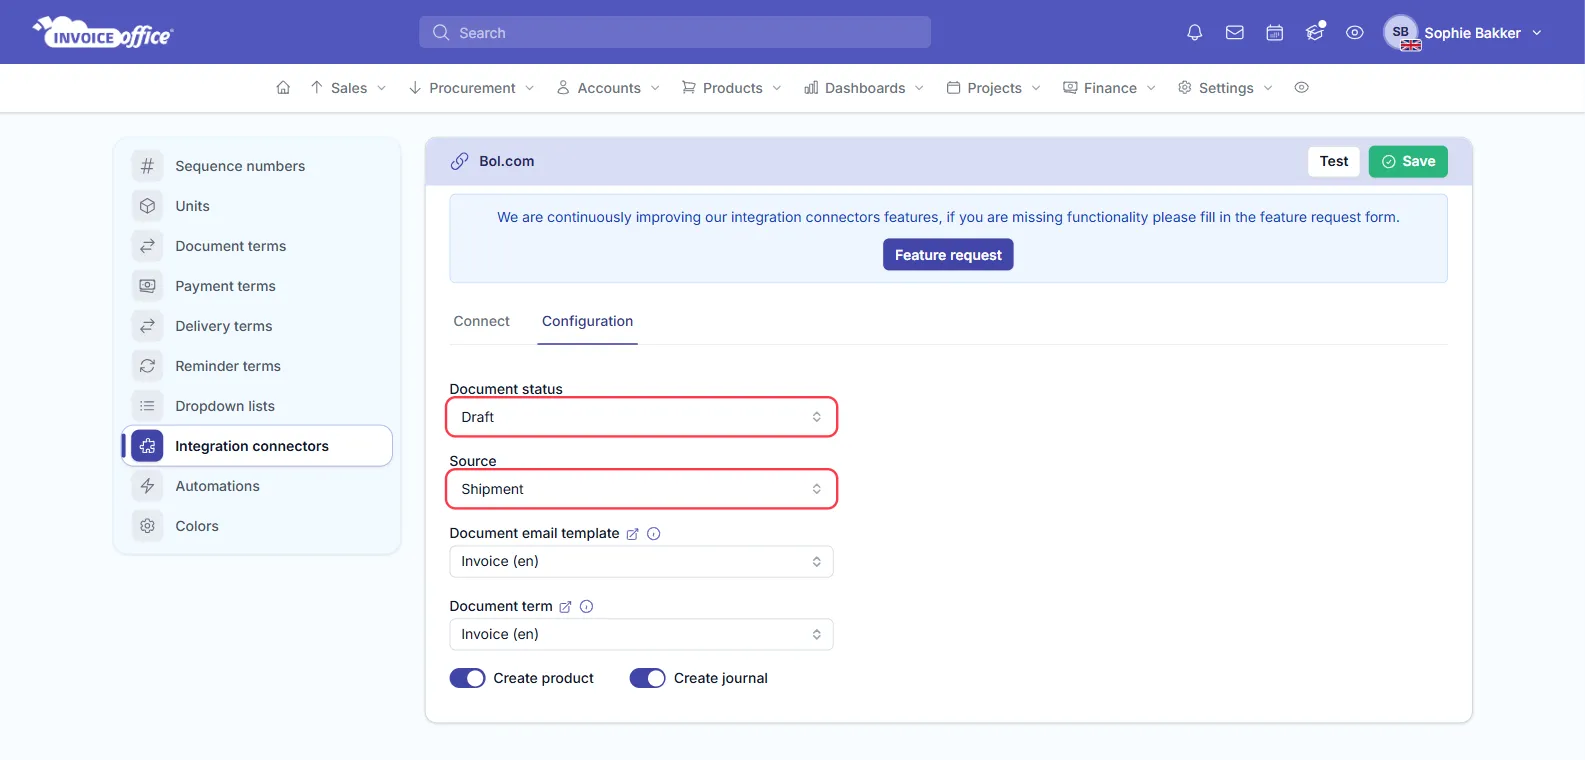
Task: Open Delivery terms in sidebar
Action: tap(258, 326)
